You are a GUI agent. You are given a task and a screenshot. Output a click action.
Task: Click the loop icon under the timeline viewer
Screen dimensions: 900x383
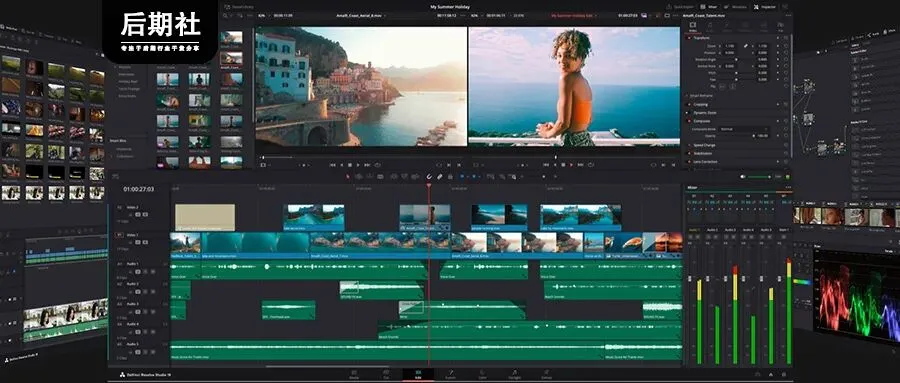(591, 165)
